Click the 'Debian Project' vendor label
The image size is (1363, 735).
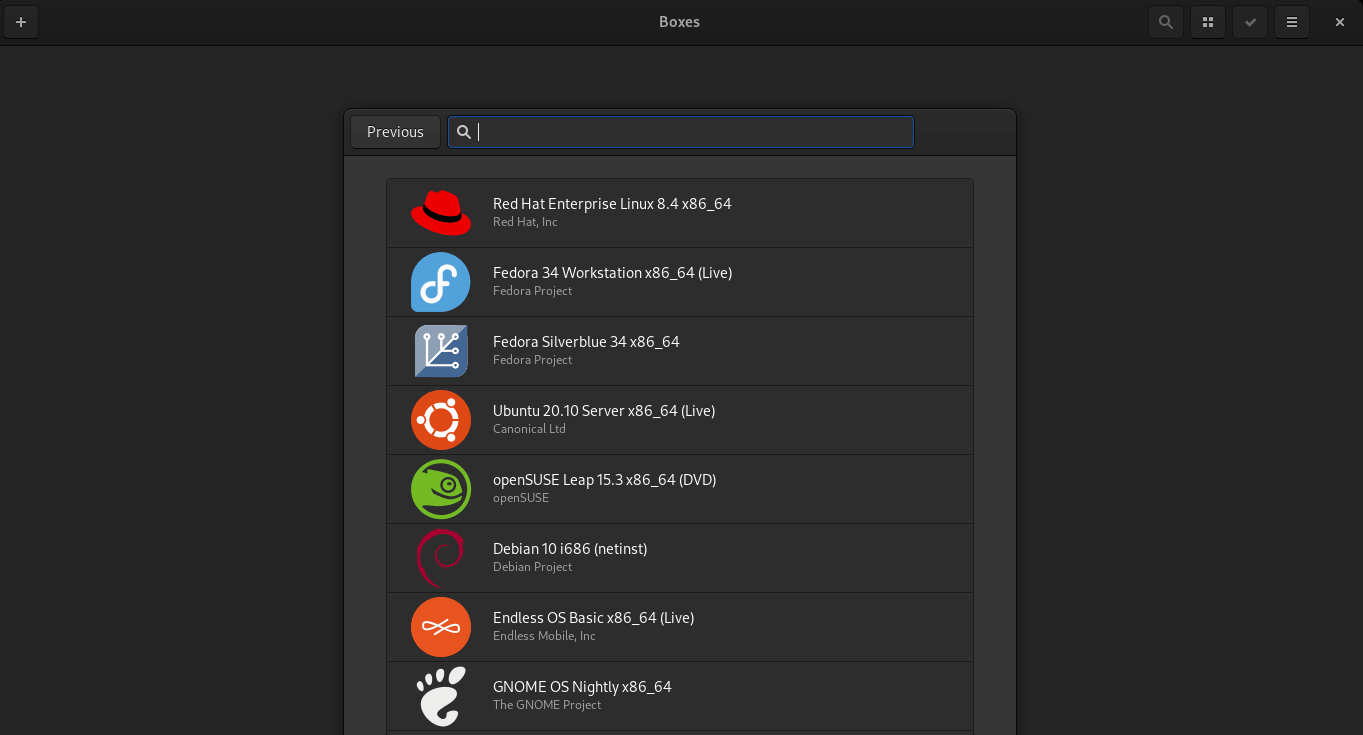click(x=532, y=567)
